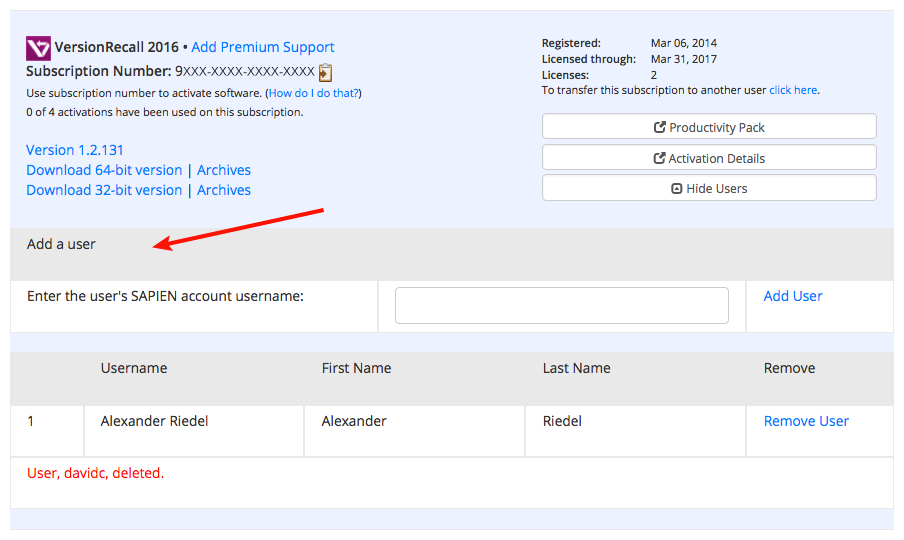Follow 'click here' to transfer subscription
Image resolution: width=904 pixels, height=540 pixels.
tap(793, 90)
